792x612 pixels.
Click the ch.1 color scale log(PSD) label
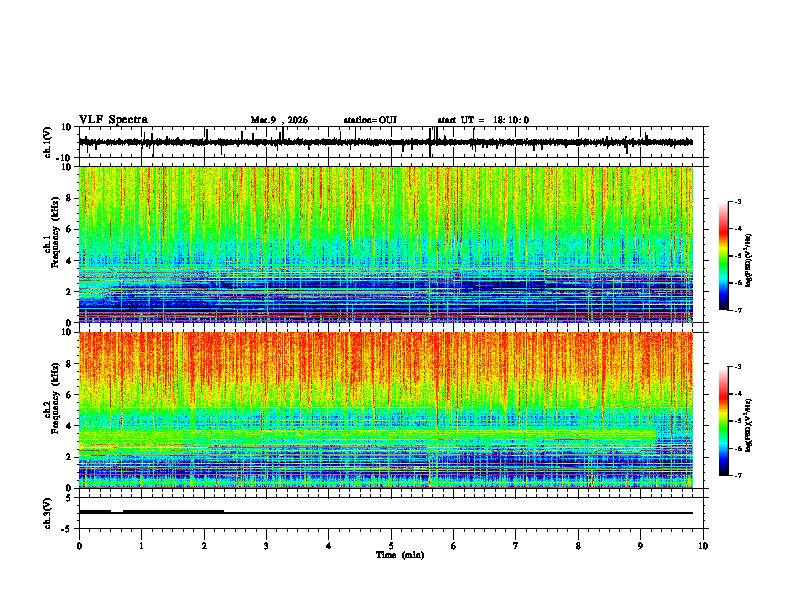[x=748, y=261]
